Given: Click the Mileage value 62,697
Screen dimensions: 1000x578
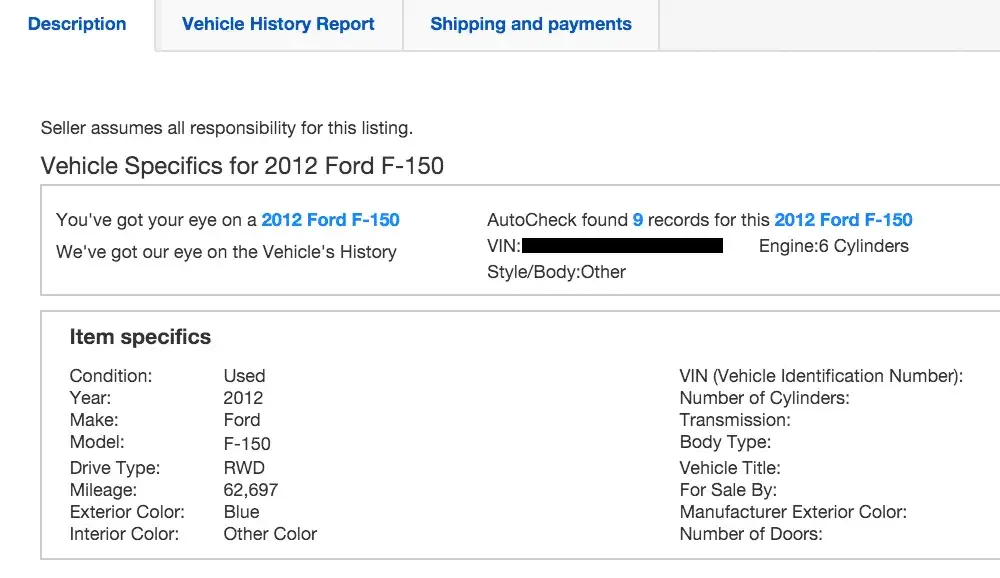Looking at the screenshot, I should [x=250, y=489].
